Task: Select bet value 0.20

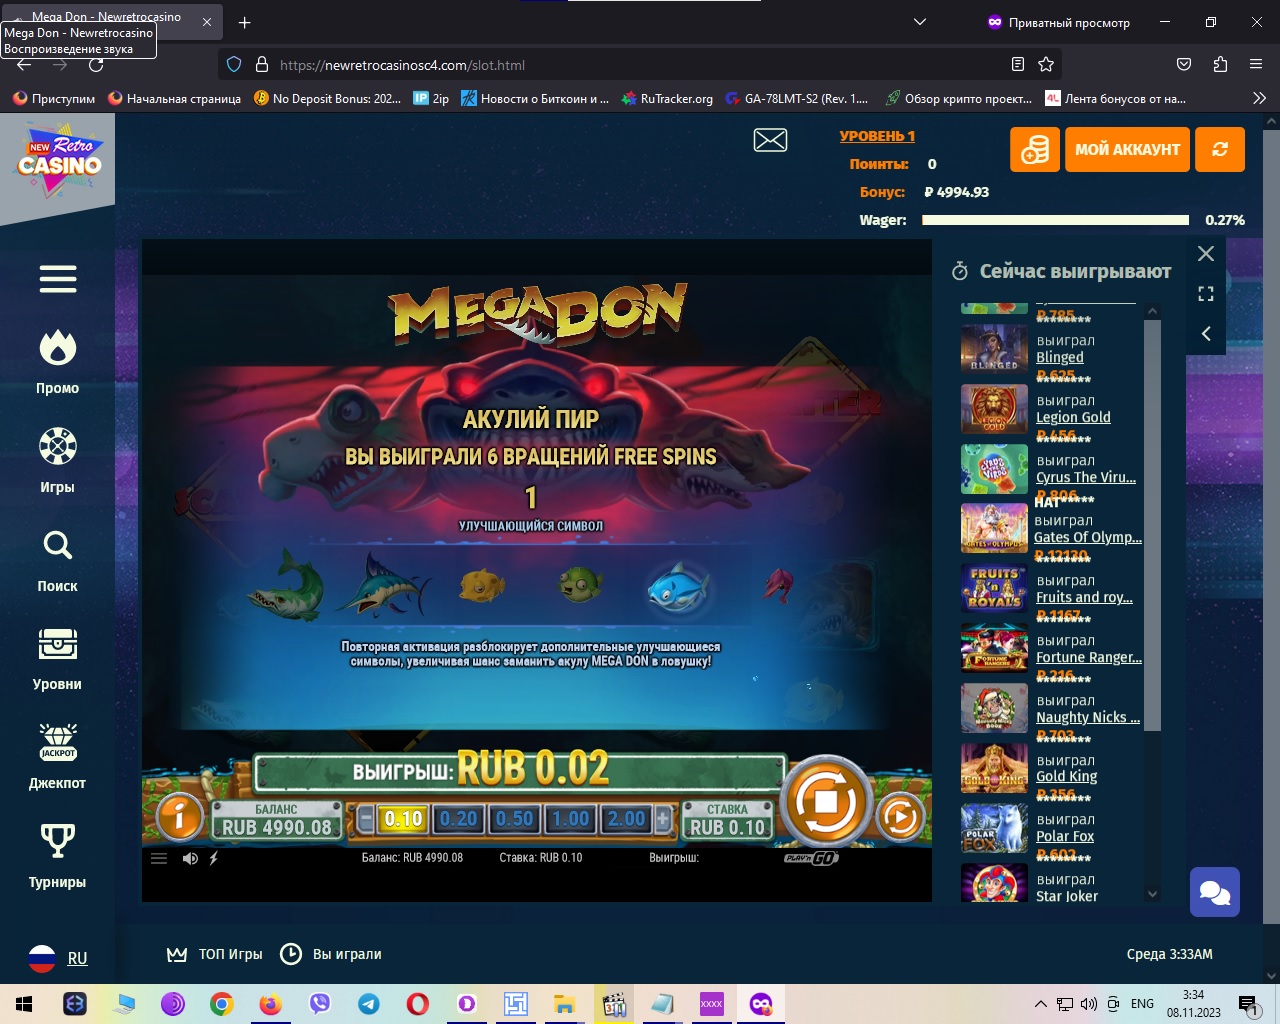Action: click(x=459, y=819)
